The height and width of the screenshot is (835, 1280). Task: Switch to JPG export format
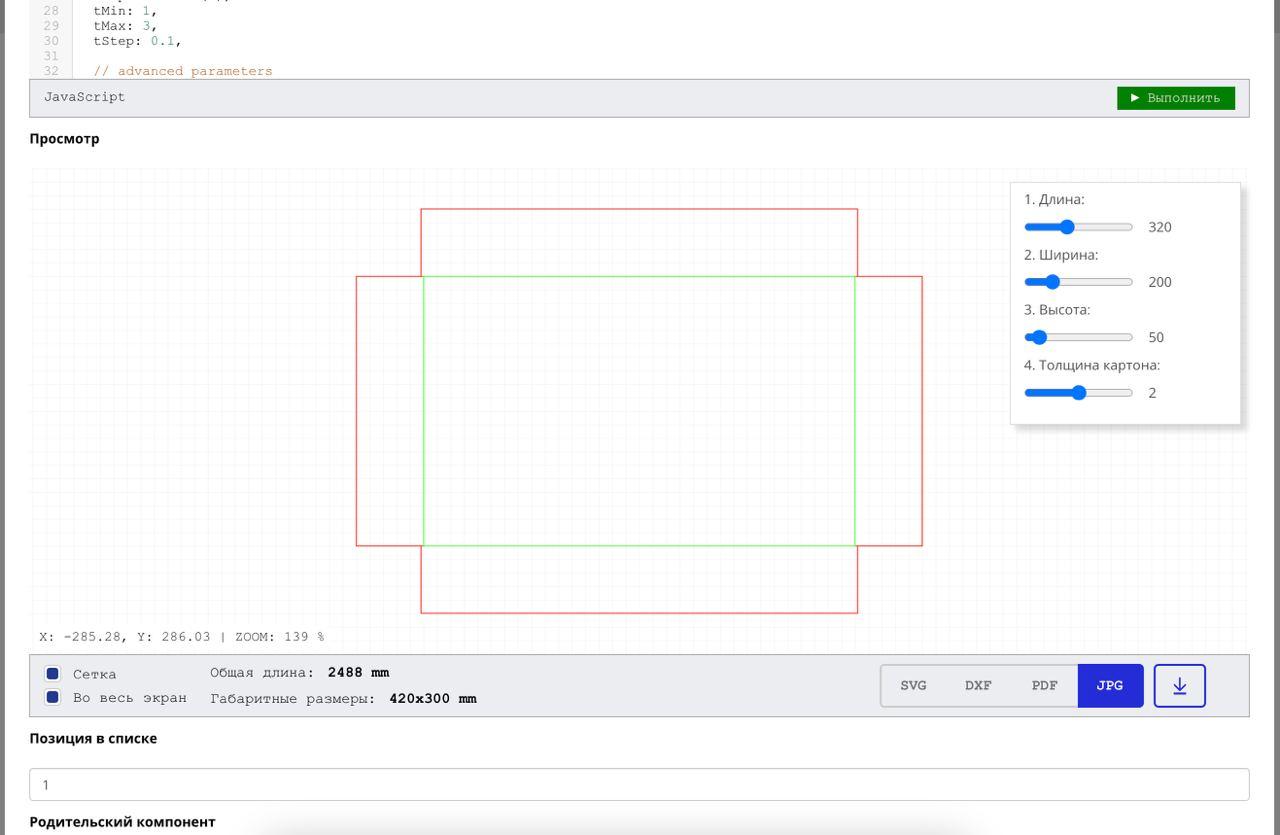tap(1109, 686)
